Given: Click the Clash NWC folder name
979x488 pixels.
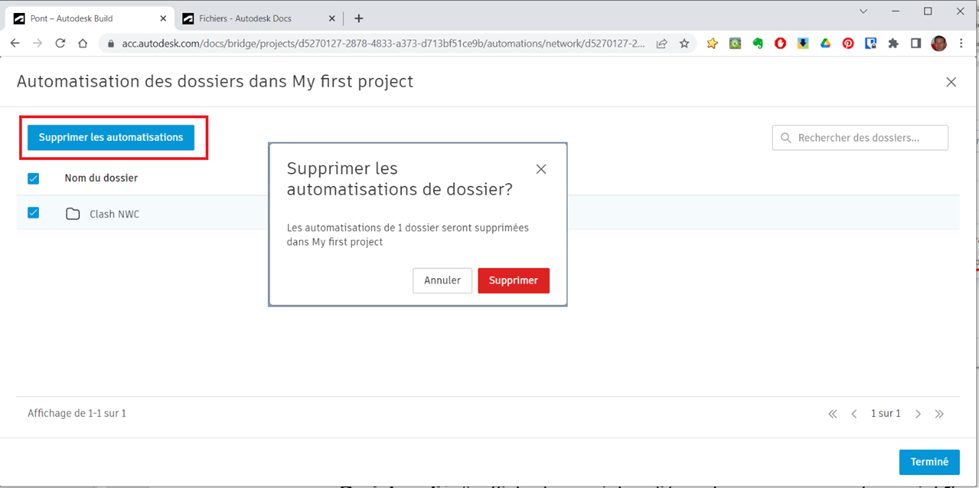Looking at the screenshot, I should point(114,214).
